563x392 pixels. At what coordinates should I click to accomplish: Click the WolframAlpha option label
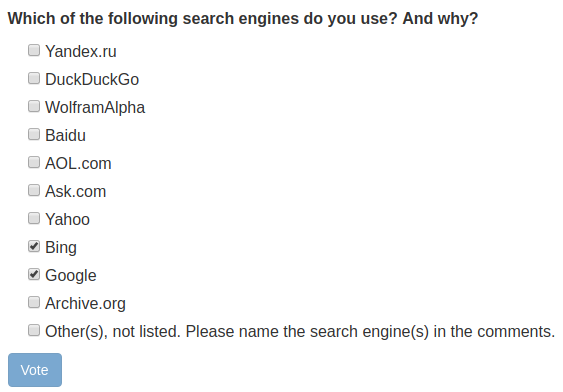click(95, 108)
